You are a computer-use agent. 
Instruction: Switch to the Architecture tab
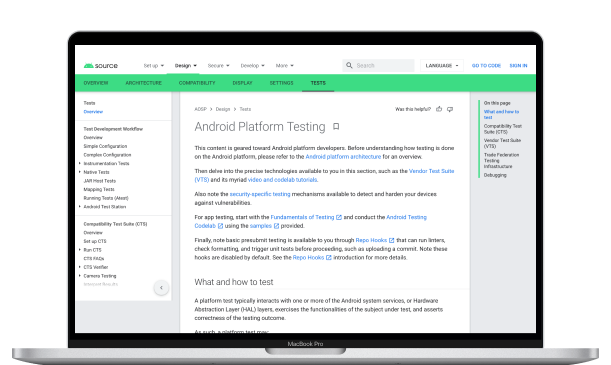coord(143,83)
